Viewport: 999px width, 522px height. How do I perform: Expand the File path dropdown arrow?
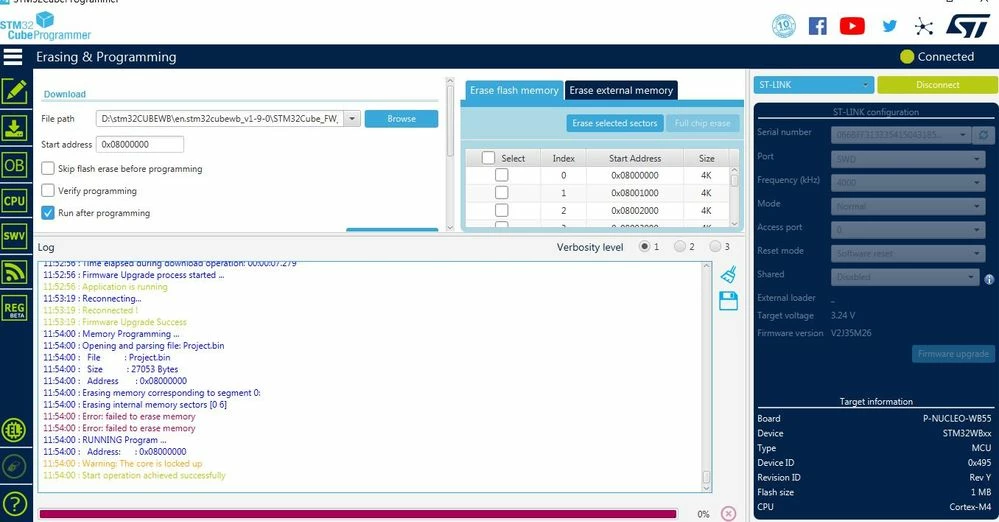(352, 119)
